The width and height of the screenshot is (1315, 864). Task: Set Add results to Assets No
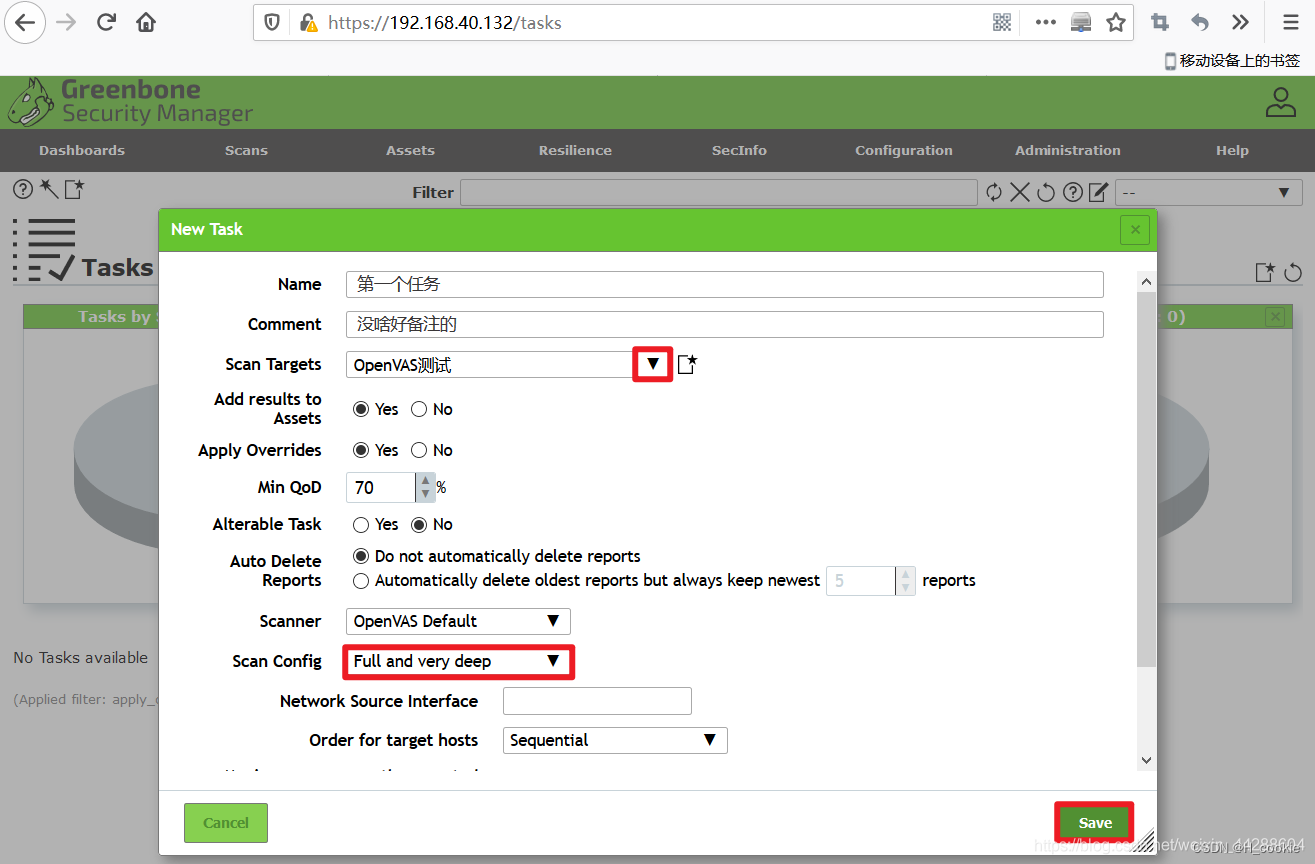419,409
